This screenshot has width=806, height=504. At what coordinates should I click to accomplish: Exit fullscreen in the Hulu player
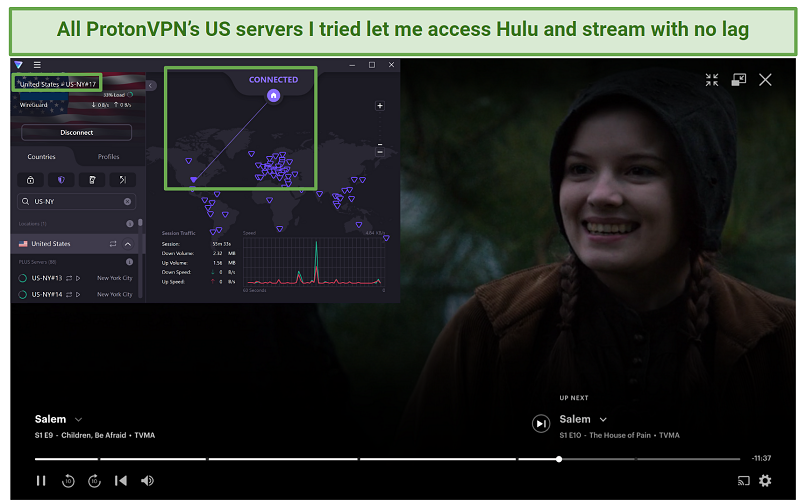(x=712, y=80)
